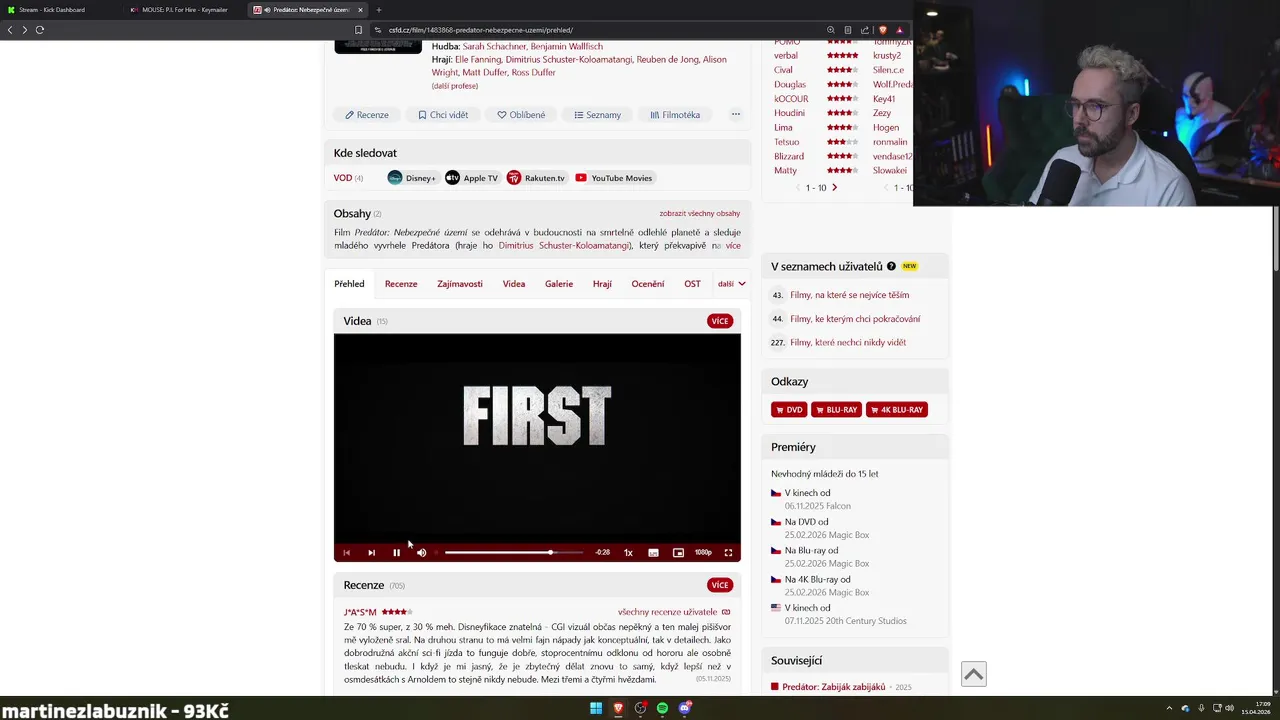This screenshot has height=720, width=1280.
Task: Open the Galerie tab
Action: point(559,284)
